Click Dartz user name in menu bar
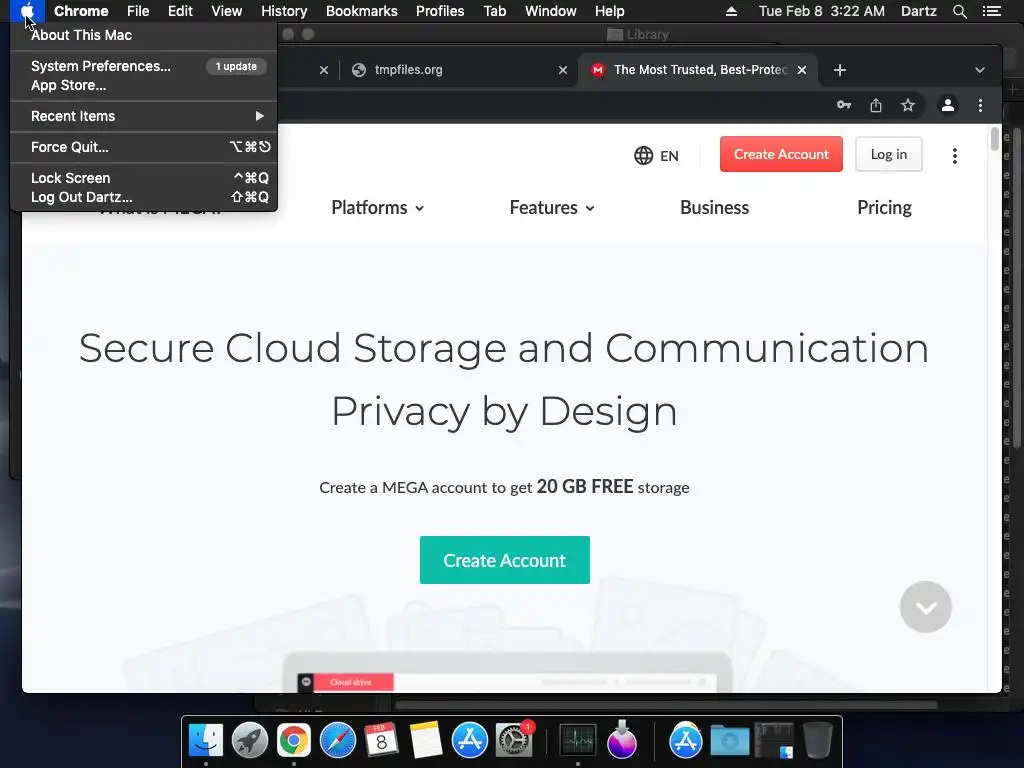 919,11
